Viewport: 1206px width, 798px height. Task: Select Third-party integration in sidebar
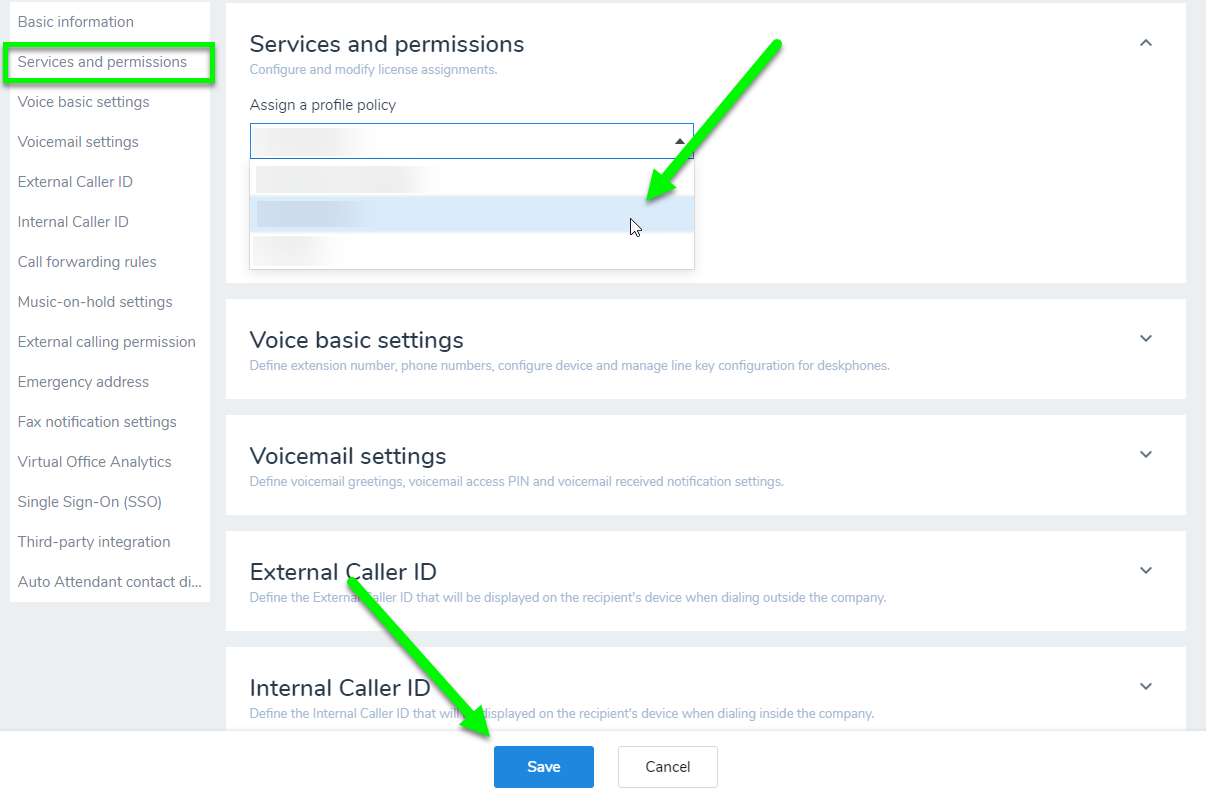[94, 542]
